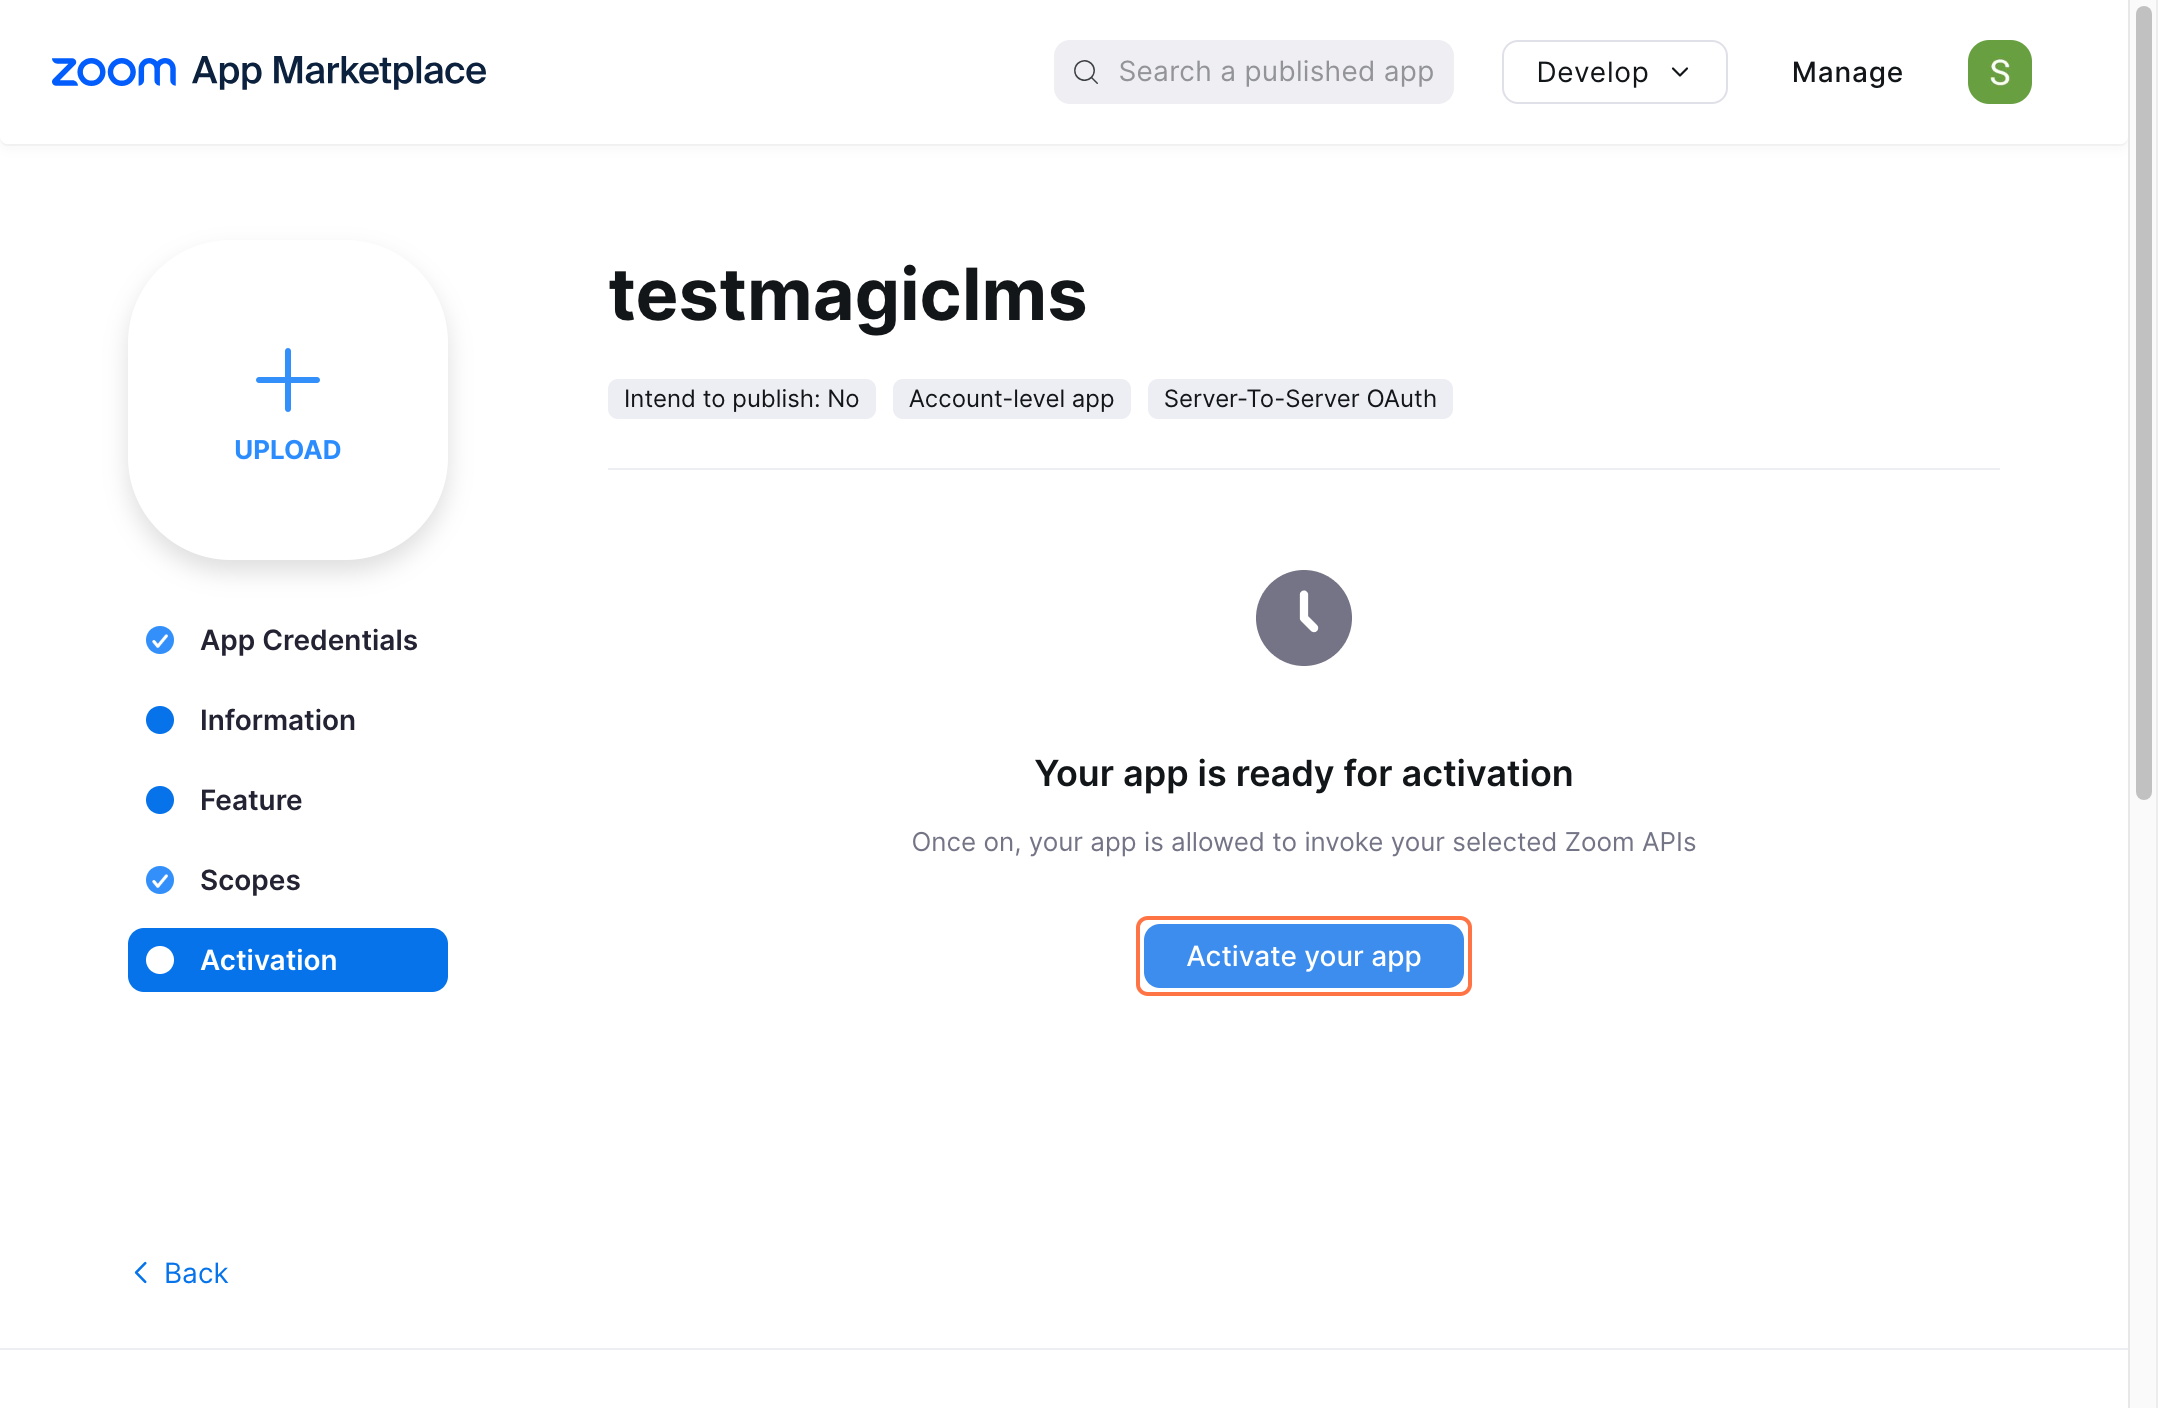
Task: Search a published app field
Action: (x=1254, y=72)
